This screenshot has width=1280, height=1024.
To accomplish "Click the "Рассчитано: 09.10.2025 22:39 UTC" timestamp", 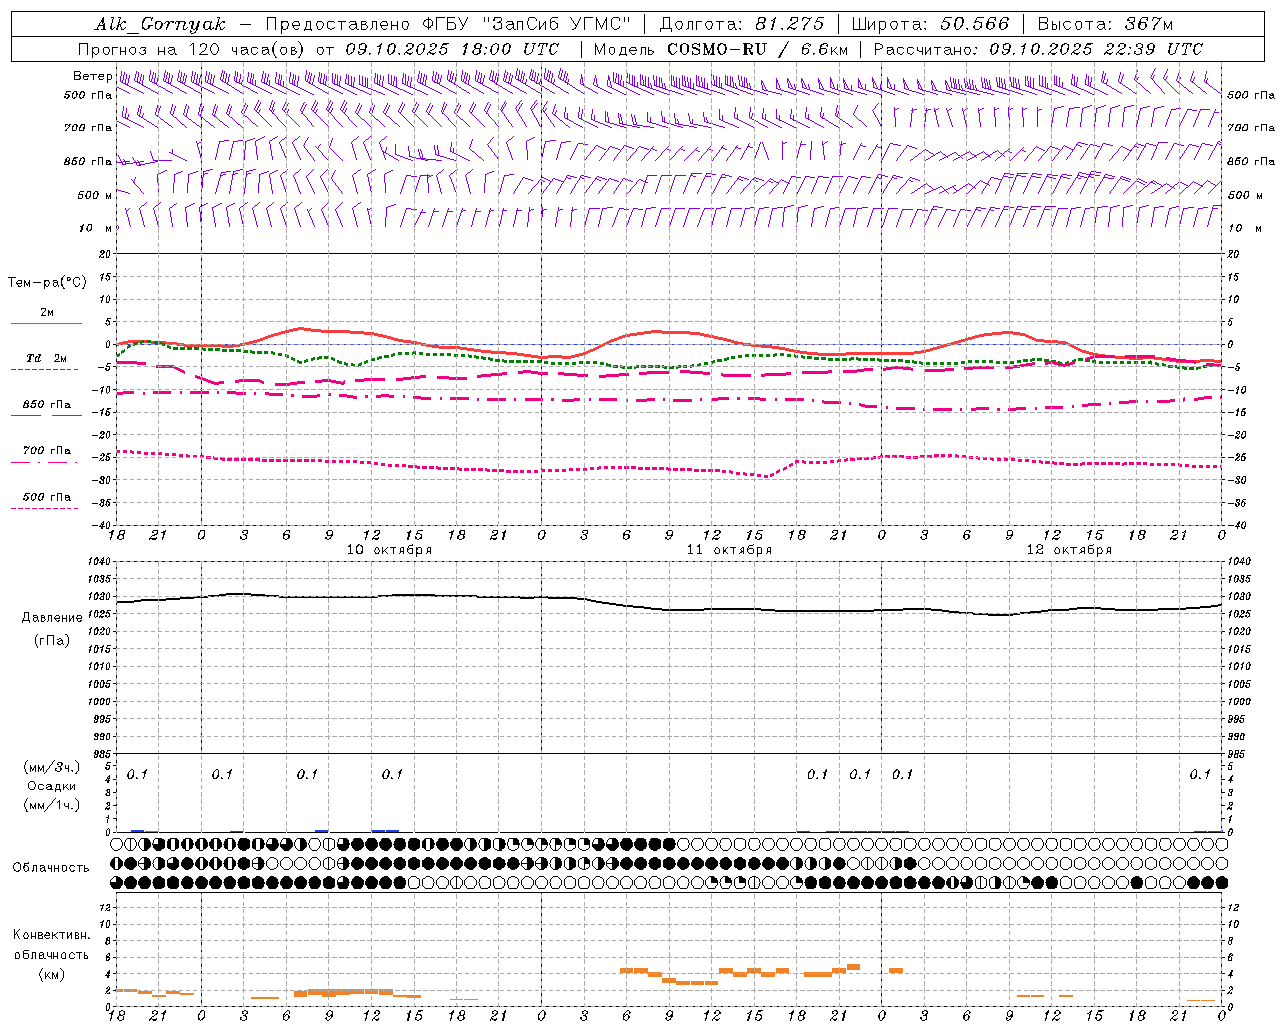I will (x=1038, y=49).
